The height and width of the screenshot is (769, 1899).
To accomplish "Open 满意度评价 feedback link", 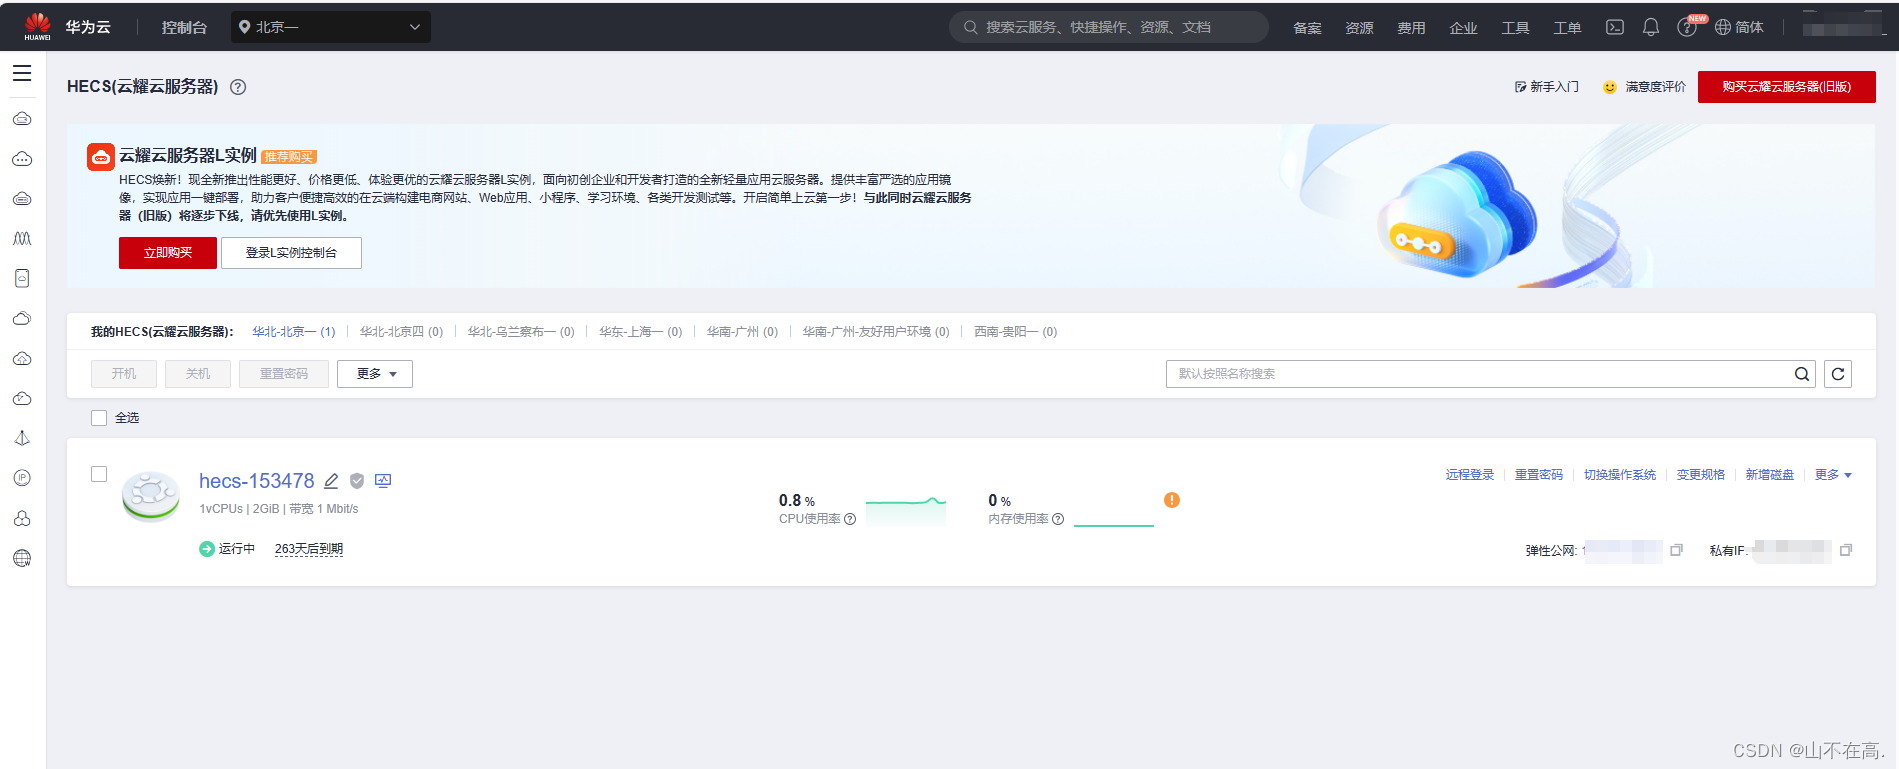I will (x=1644, y=87).
